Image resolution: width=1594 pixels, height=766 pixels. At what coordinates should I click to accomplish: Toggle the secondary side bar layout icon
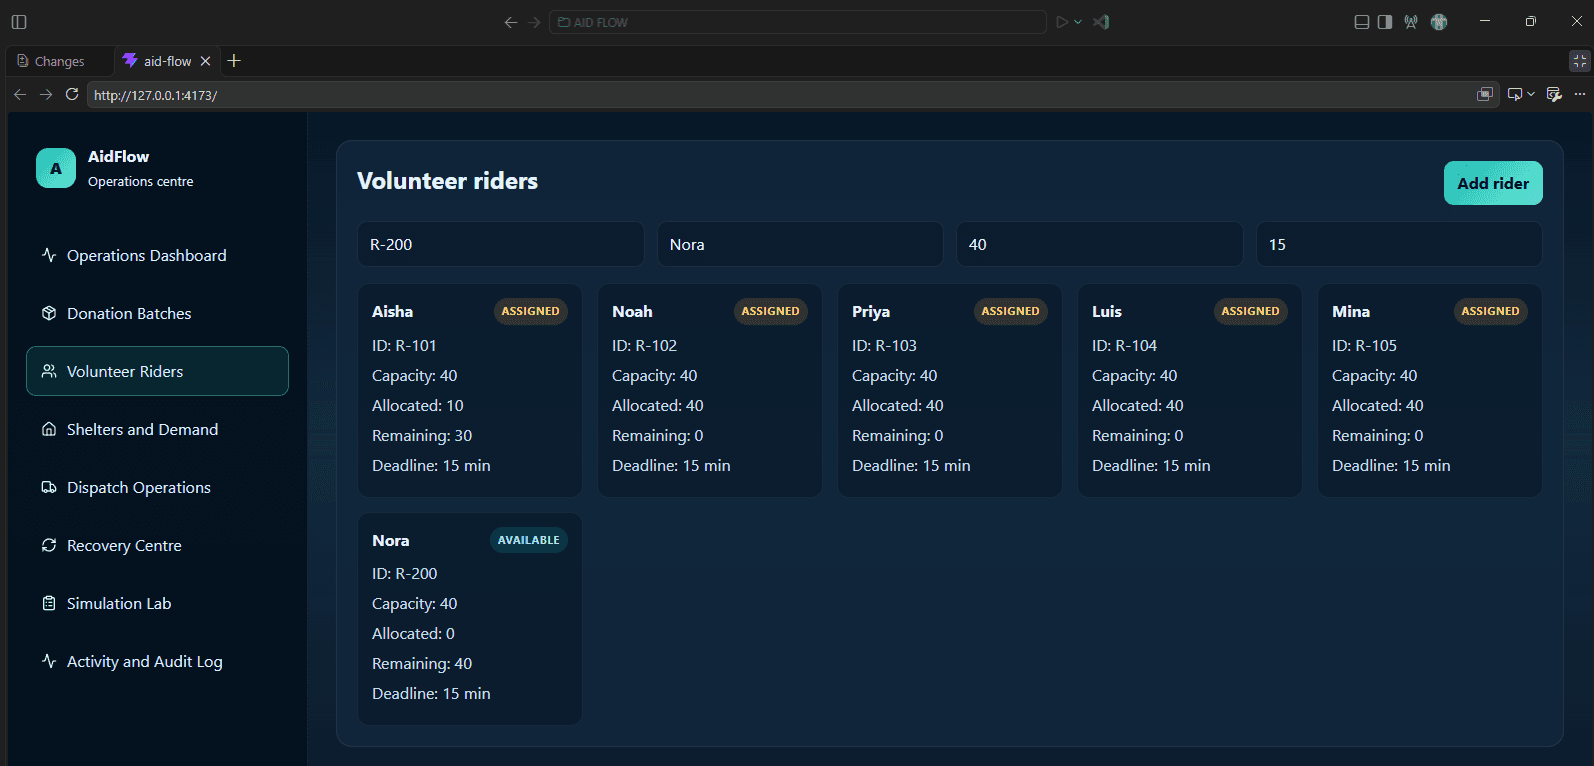pyautogui.click(x=1385, y=22)
